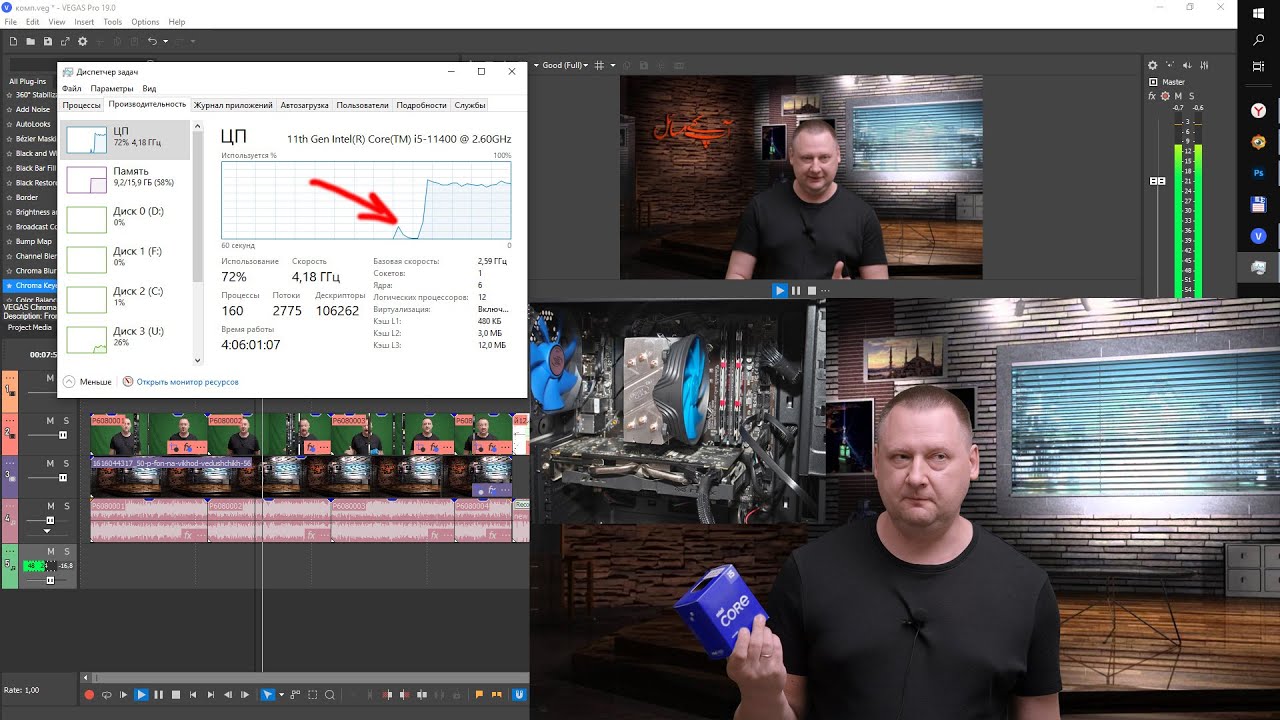Open project properties gear in top toolbar

[83, 41]
